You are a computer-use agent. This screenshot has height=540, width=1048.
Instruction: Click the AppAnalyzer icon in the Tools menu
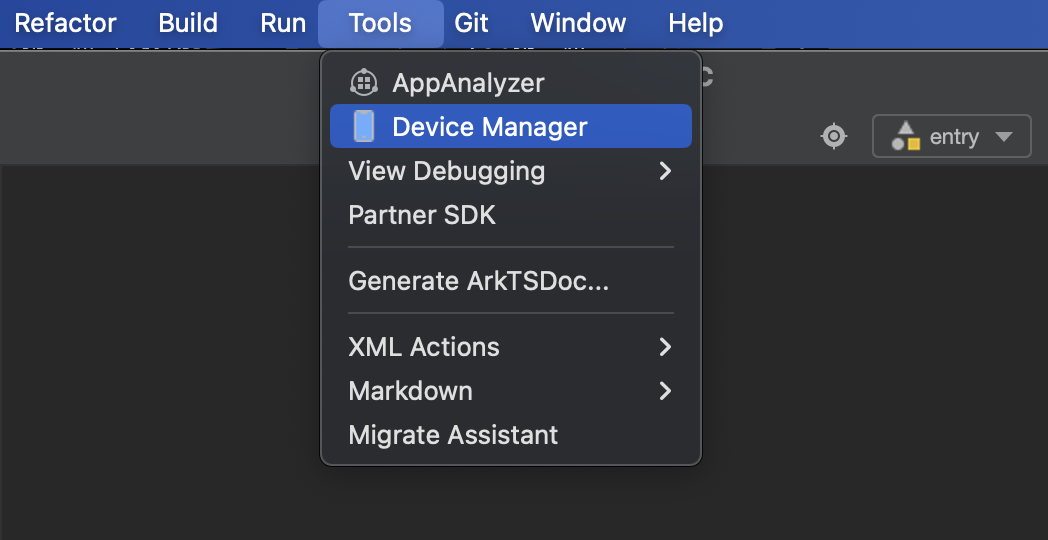pyautogui.click(x=363, y=83)
